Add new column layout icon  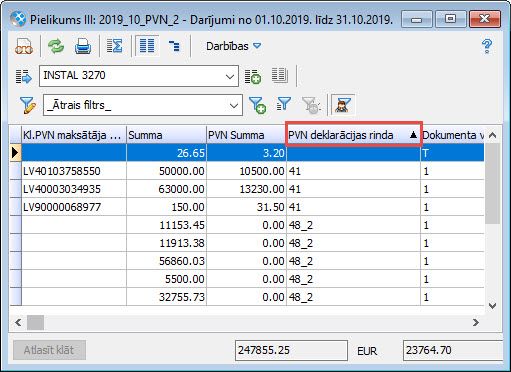point(253,76)
